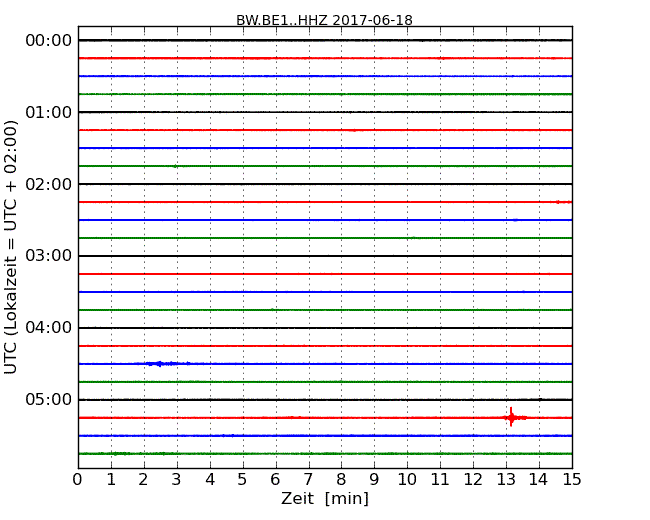Click x-axis tick label 11
Viewport: 650px width, 520px height.
tap(440, 480)
